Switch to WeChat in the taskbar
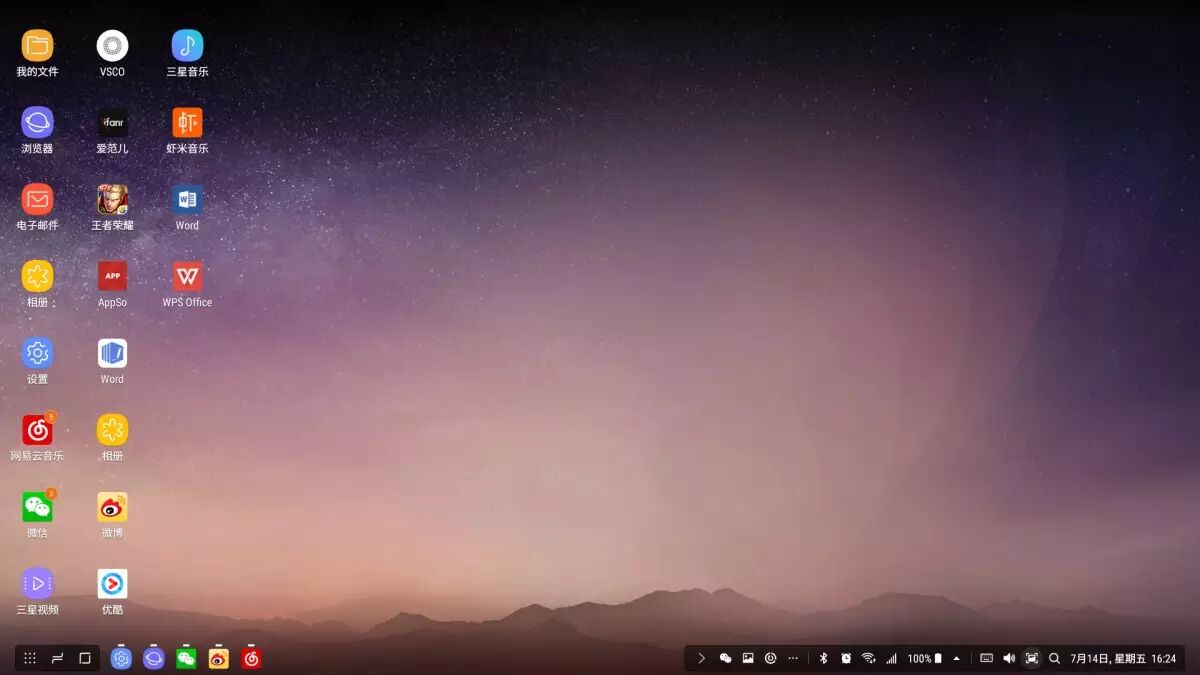The image size is (1200, 675). pyautogui.click(x=186, y=658)
